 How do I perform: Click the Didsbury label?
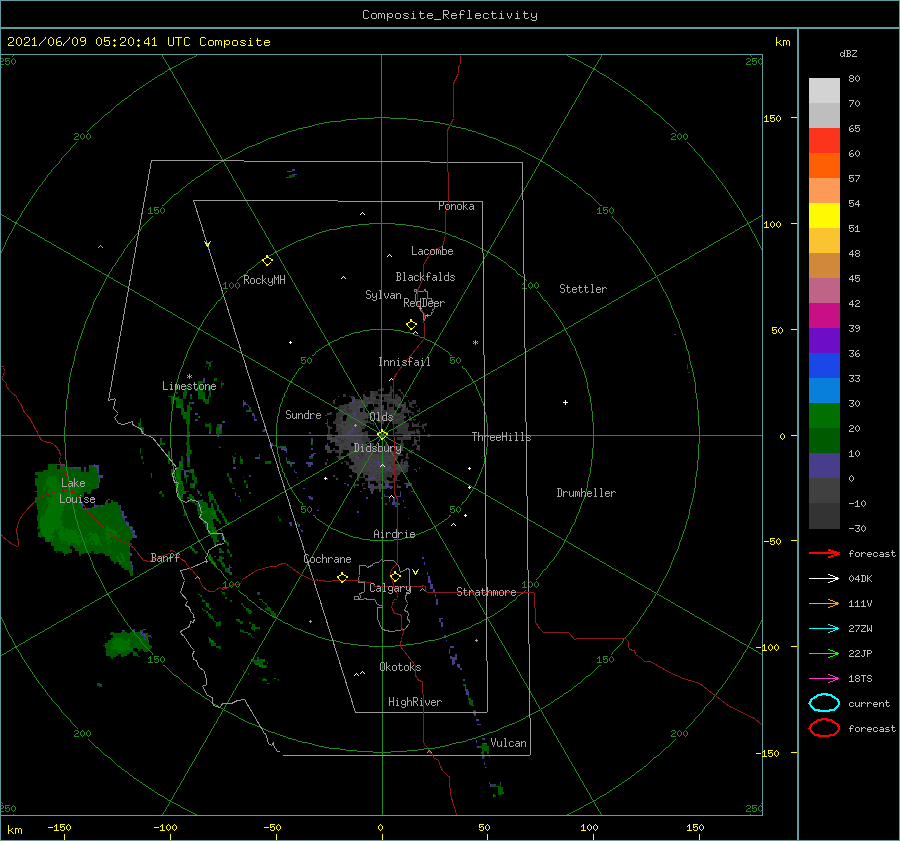coord(378,448)
